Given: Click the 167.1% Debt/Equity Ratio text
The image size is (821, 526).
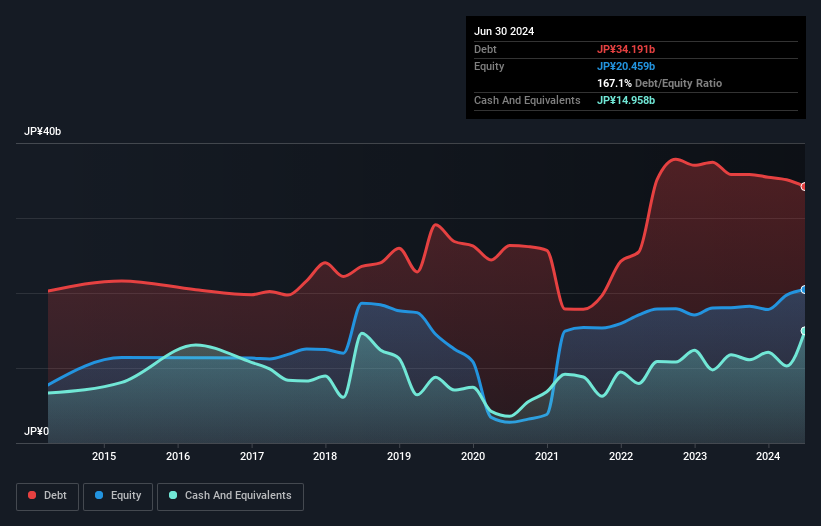Looking at the screenshot, I should [x=659, y=83].
